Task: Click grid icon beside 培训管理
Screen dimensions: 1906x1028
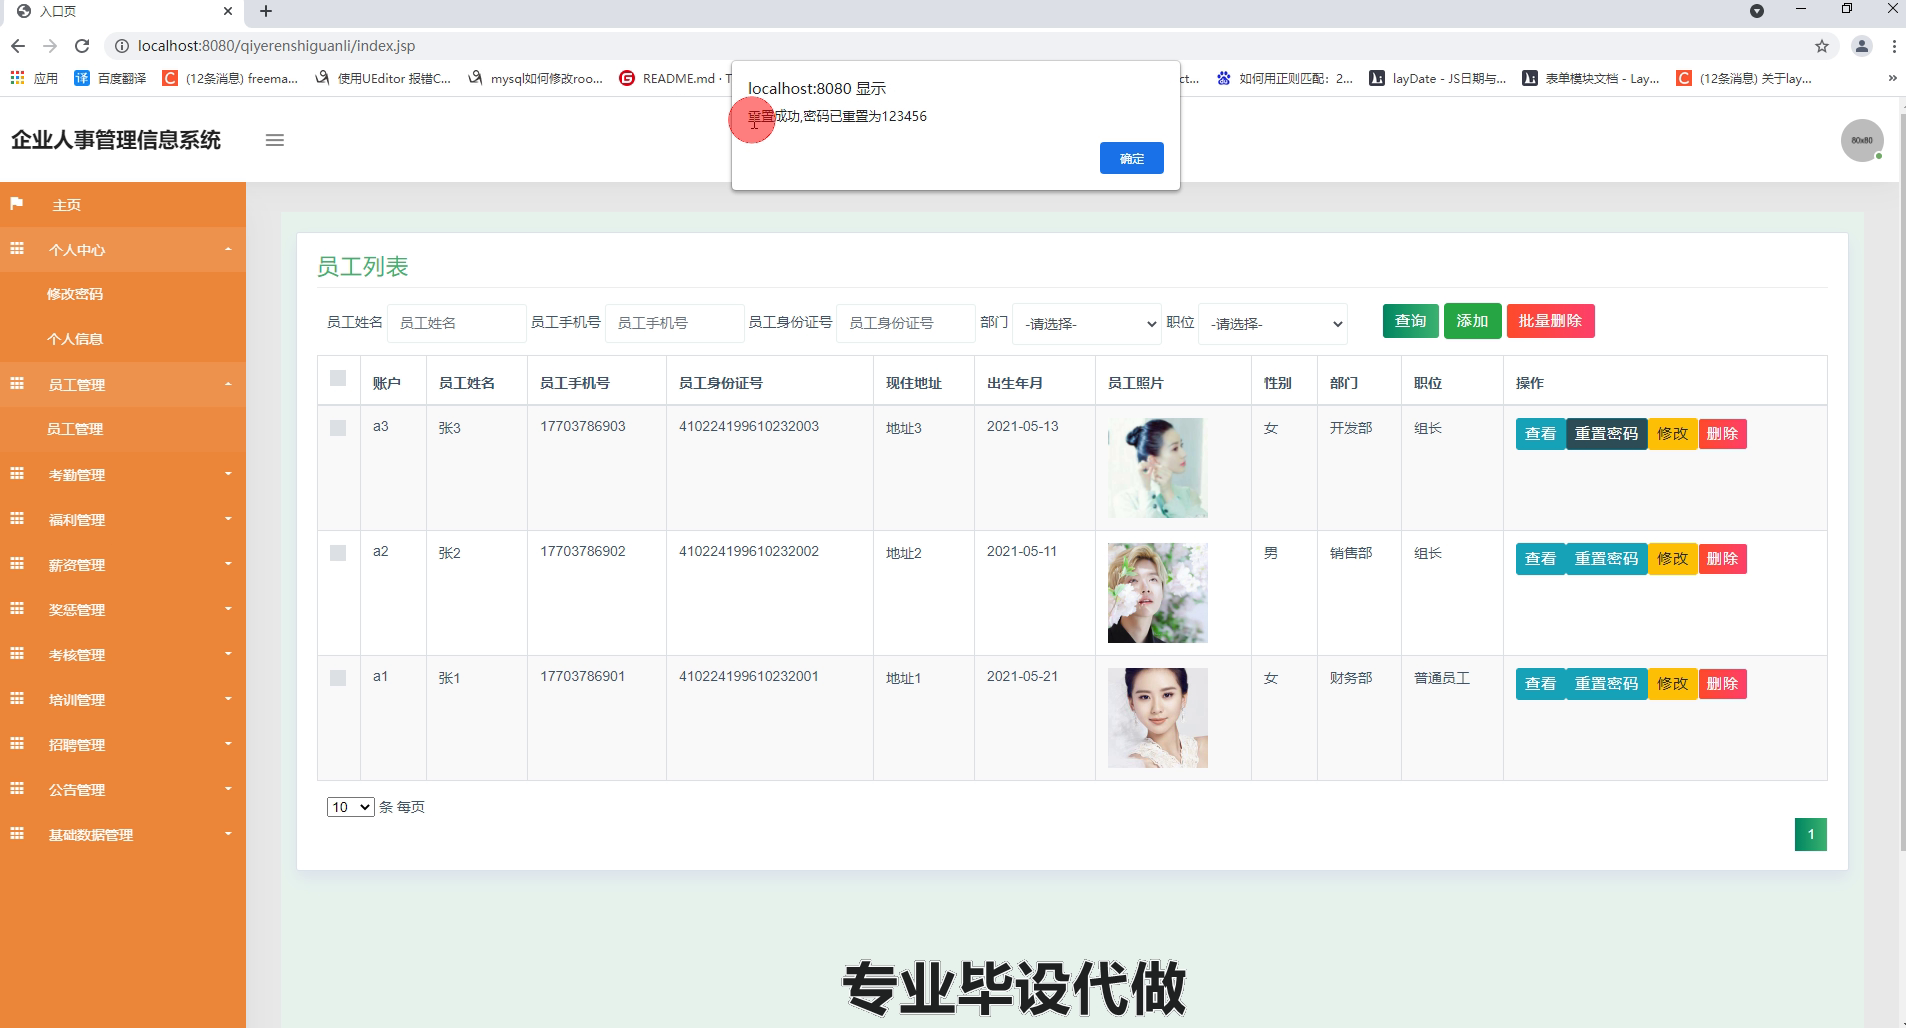Action: (17, 699)
